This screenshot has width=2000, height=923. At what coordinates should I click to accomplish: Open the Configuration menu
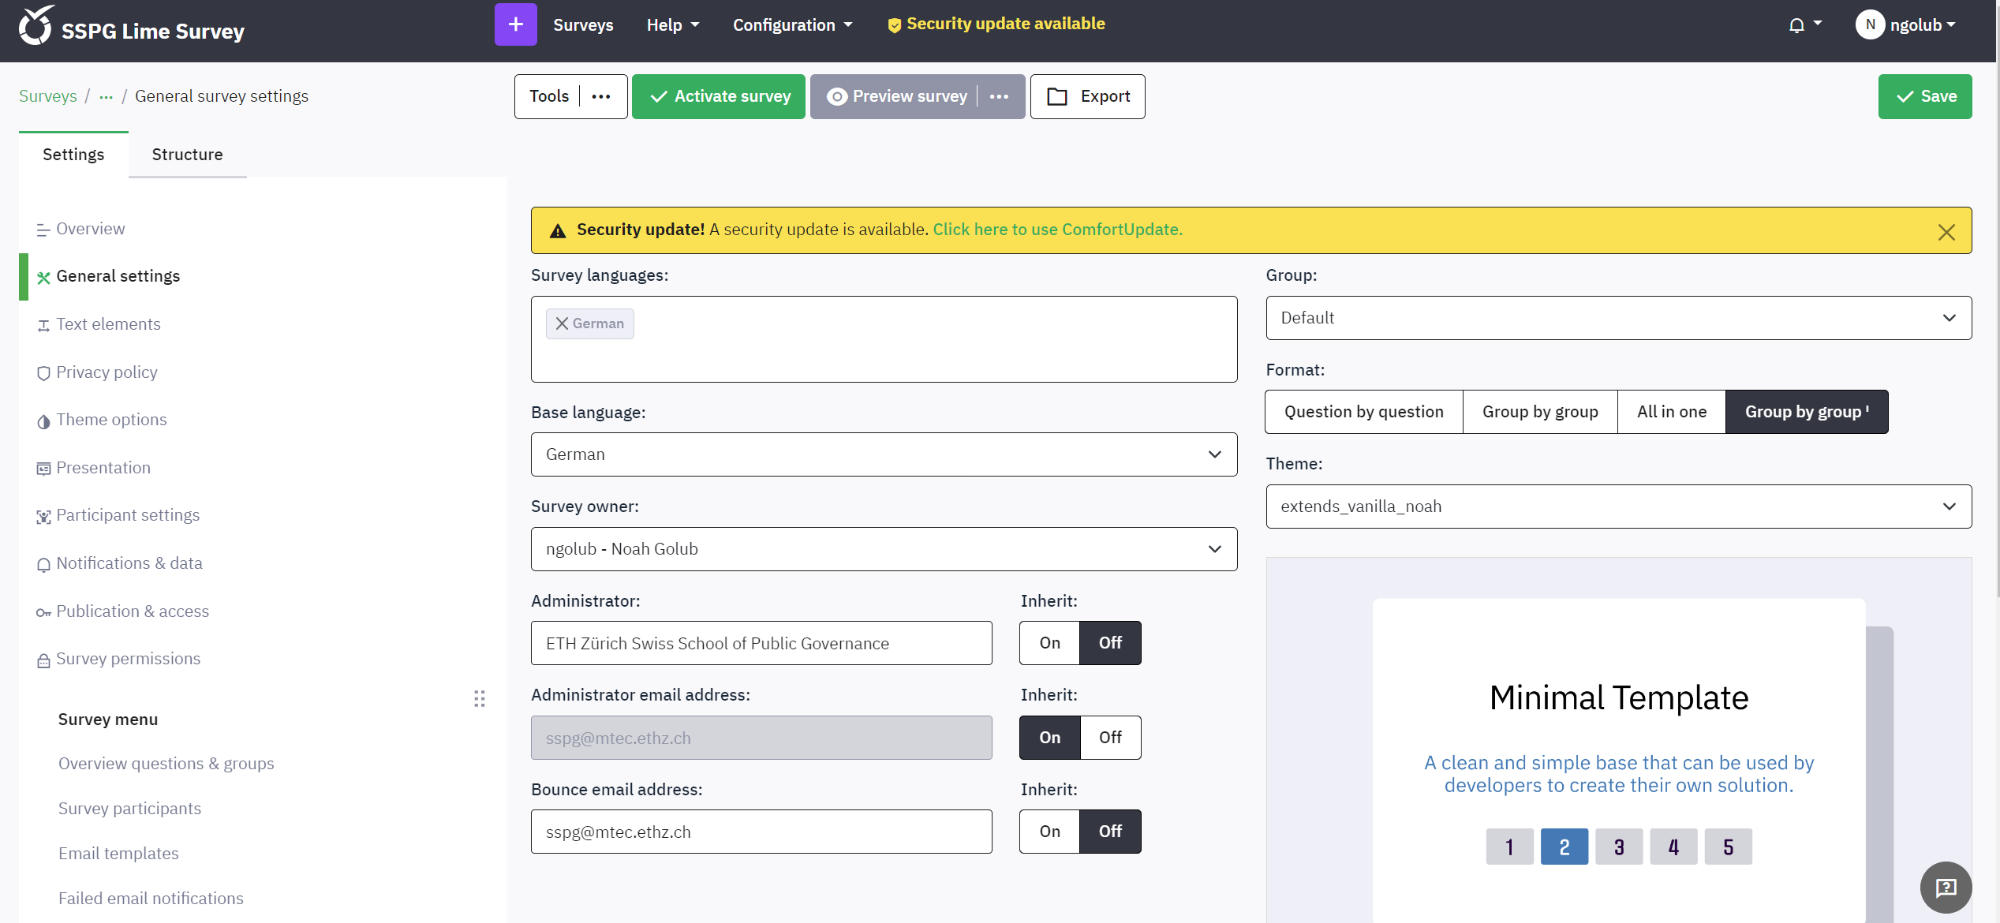pos(792,25)
